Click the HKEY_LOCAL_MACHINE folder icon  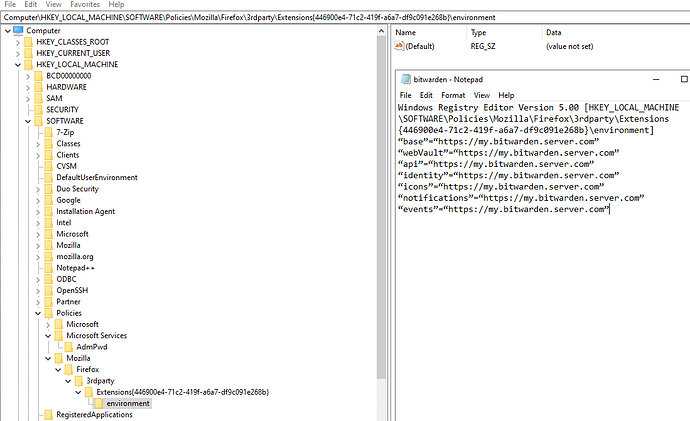(29, 65)
